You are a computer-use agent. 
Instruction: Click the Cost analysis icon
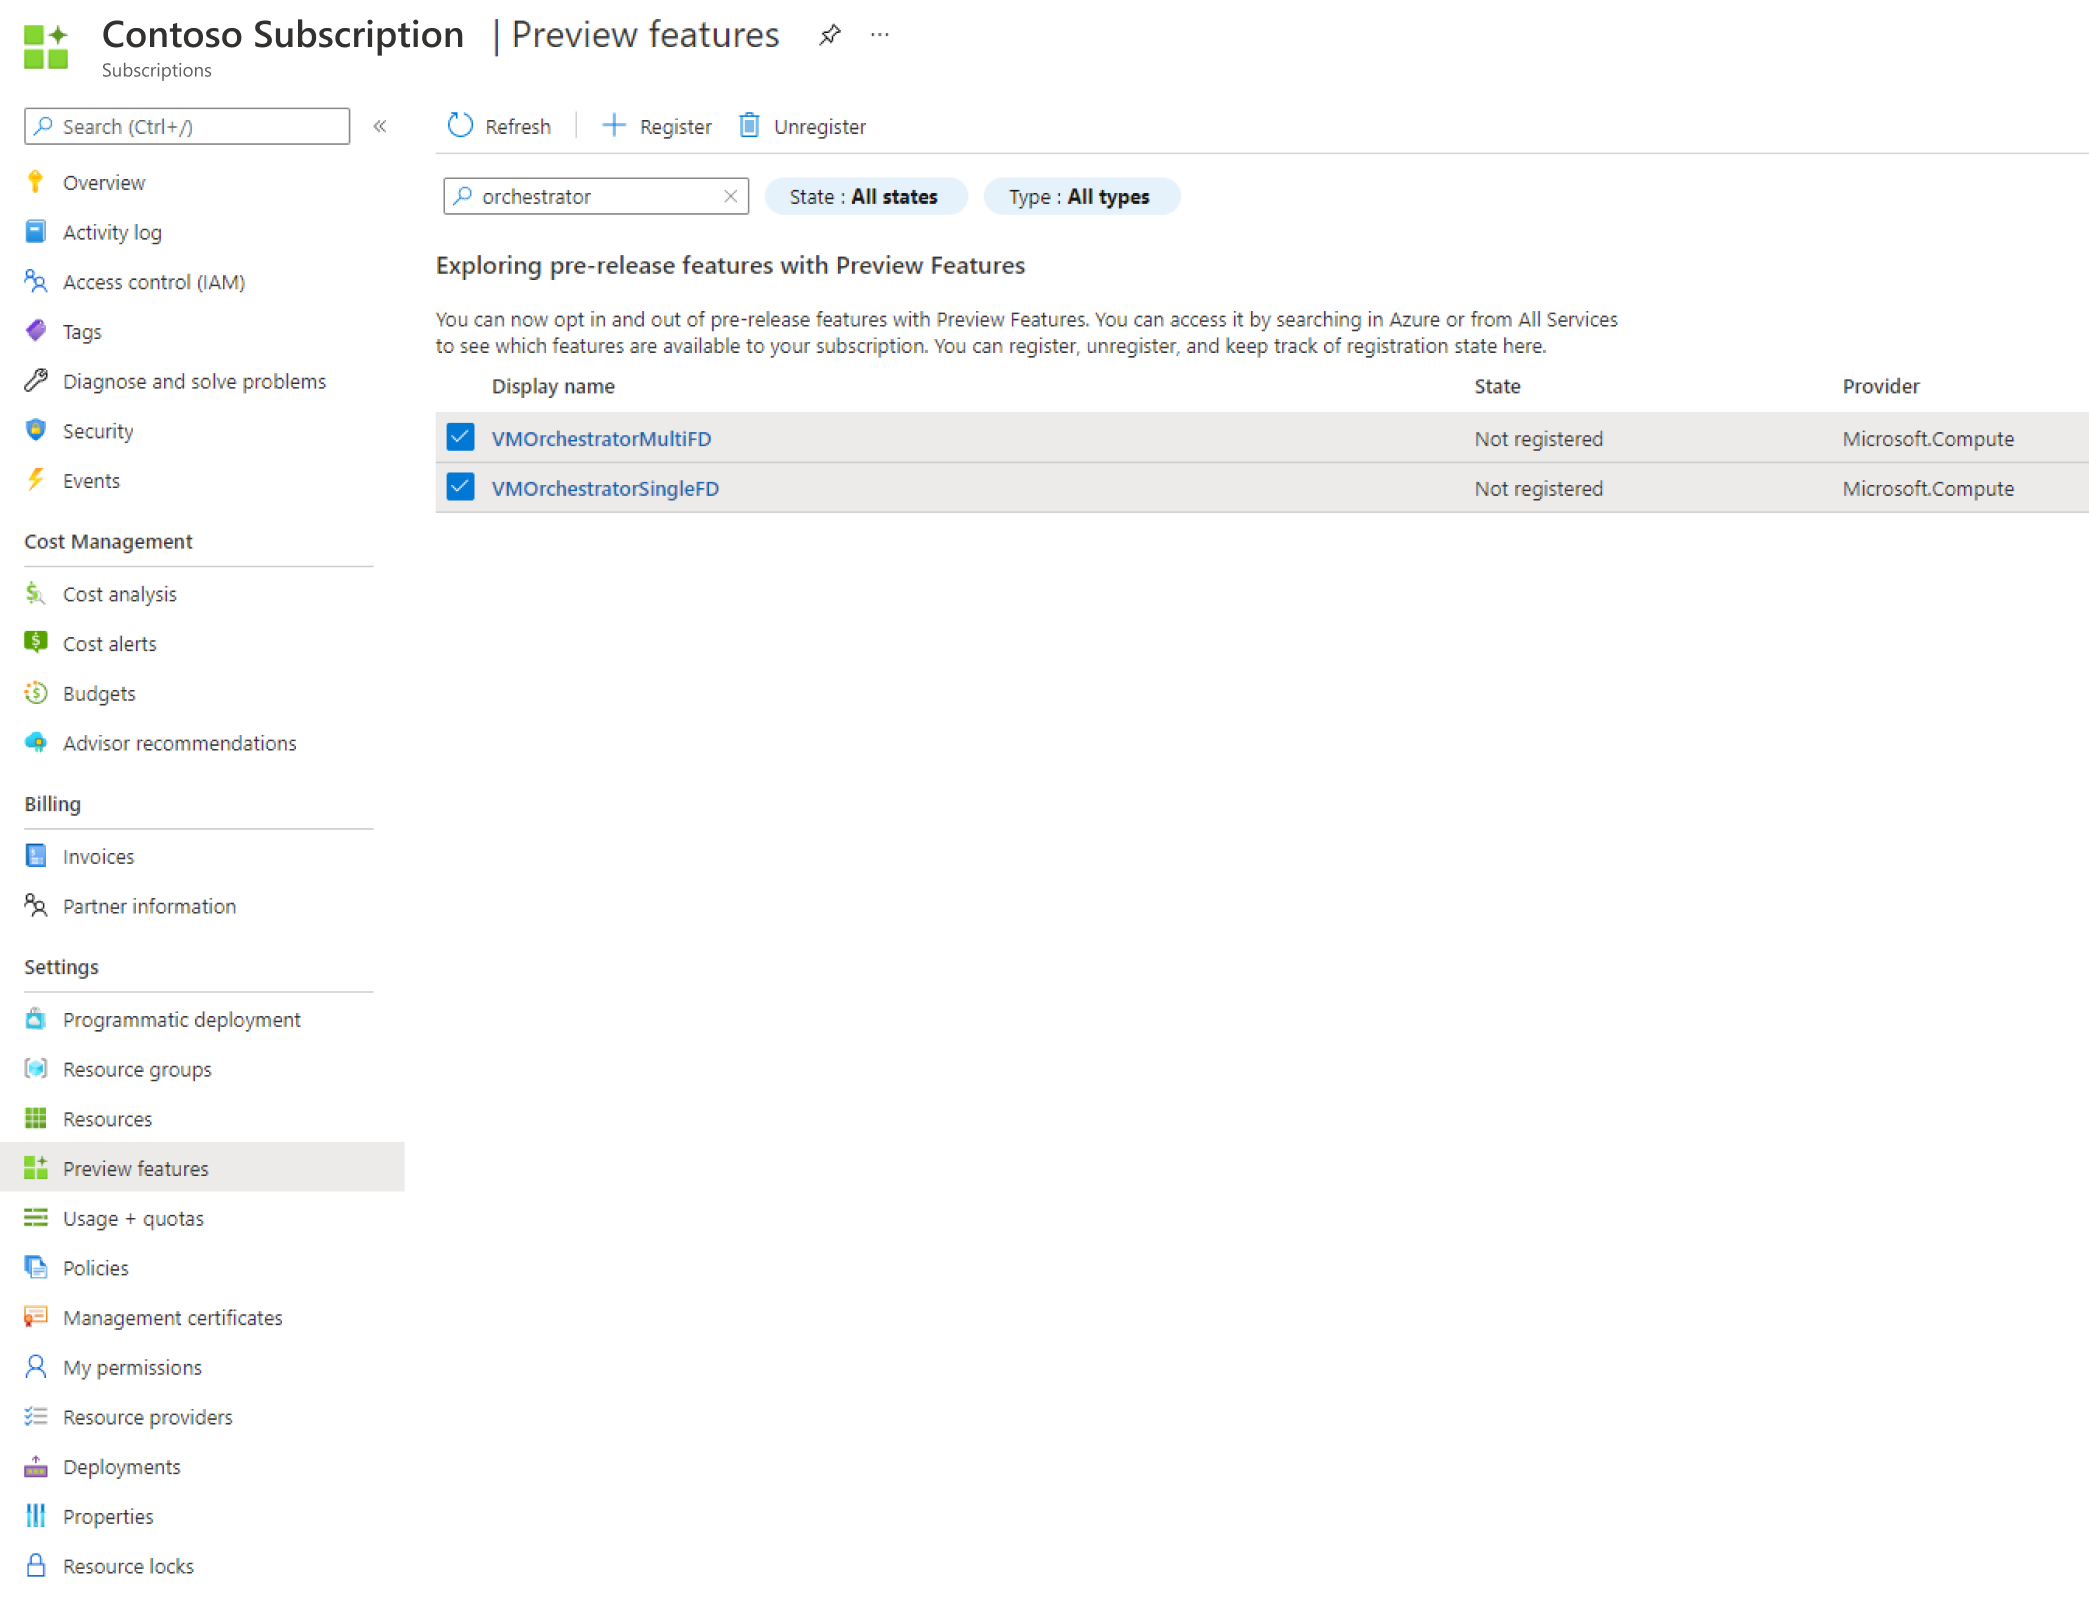pyautogui.click(x=36, y=594)
